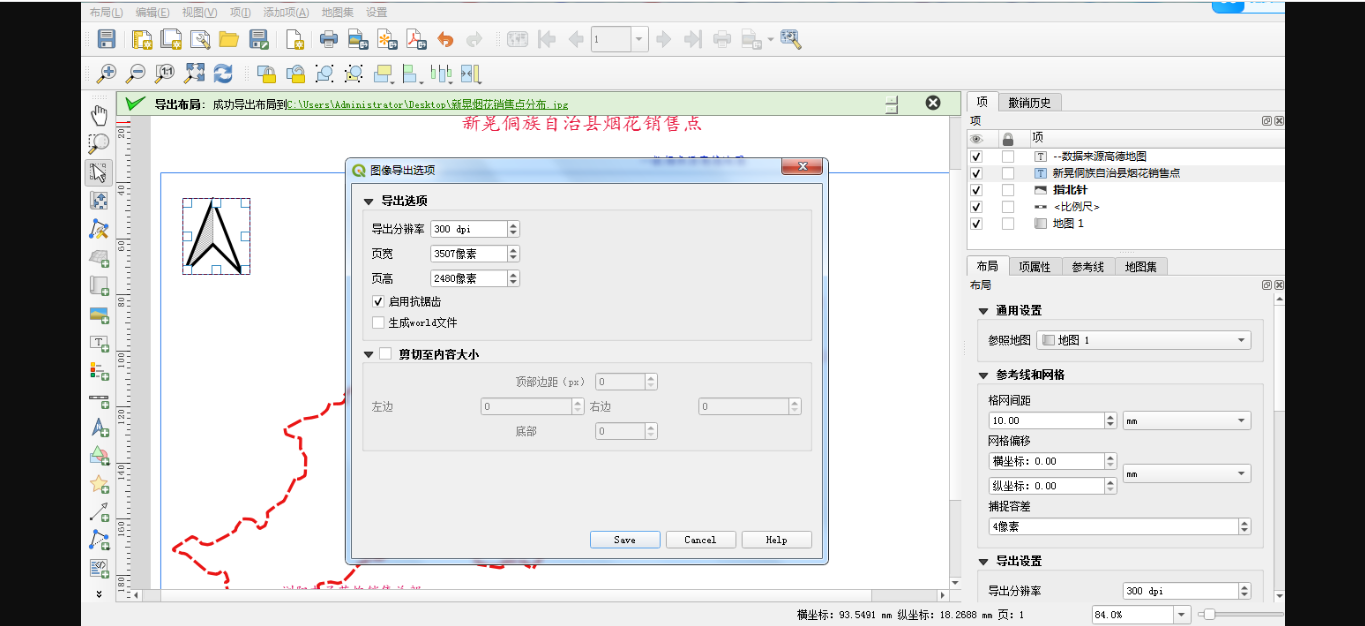This screenshot has height=626, width=1365.
Task: Click the Zoom Out magnifier icon
Action: 135,73
